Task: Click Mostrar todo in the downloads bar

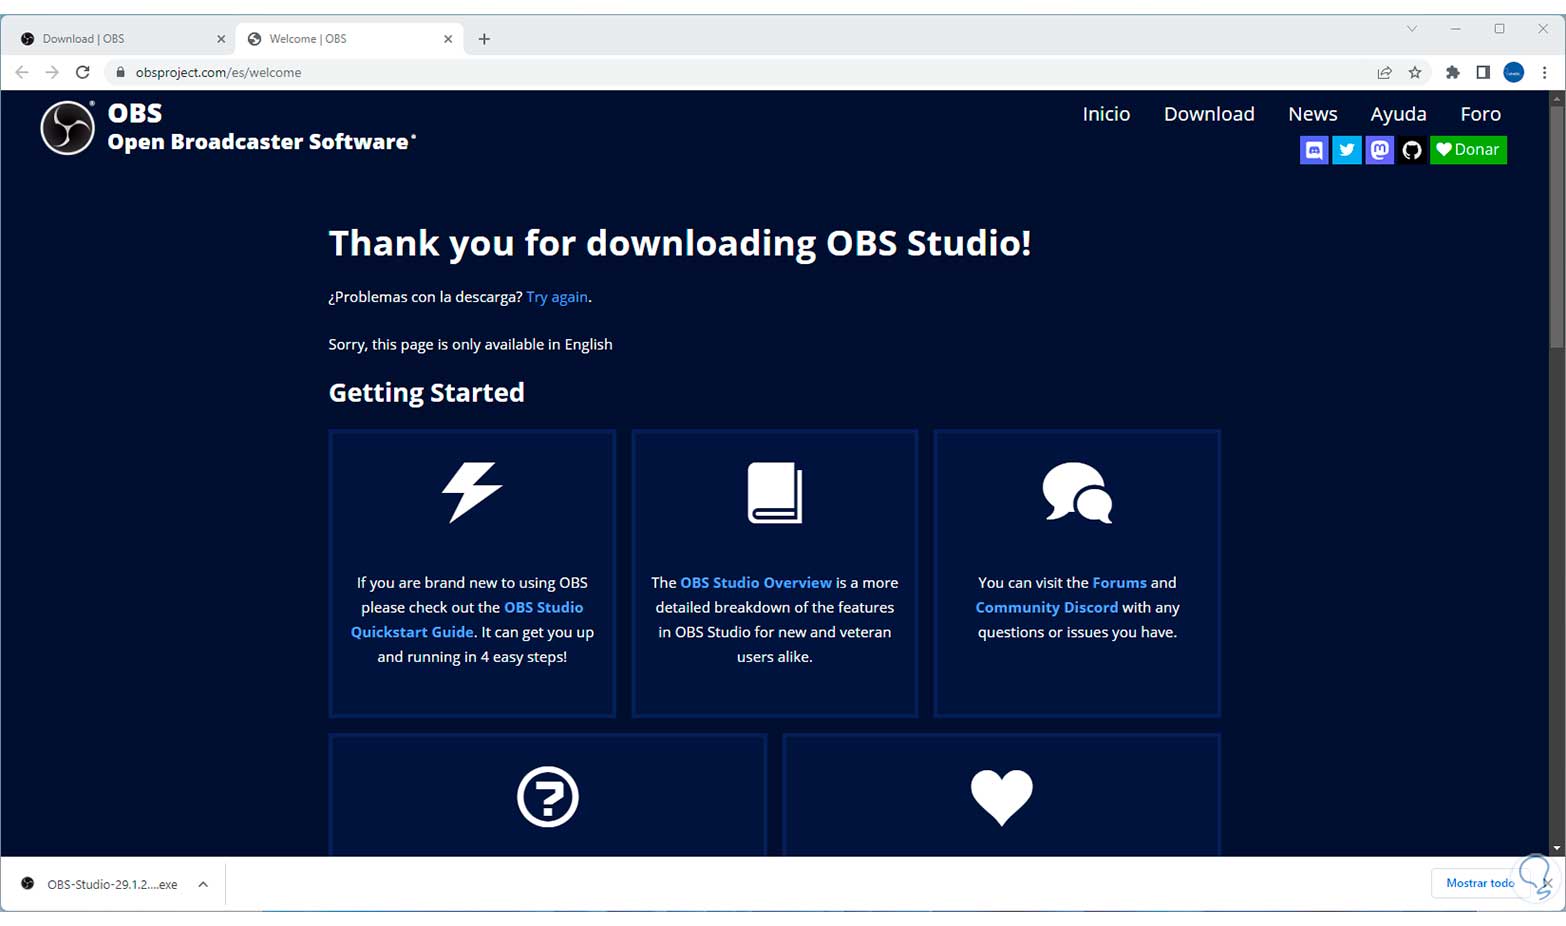Action: (x=1480, y=883)
